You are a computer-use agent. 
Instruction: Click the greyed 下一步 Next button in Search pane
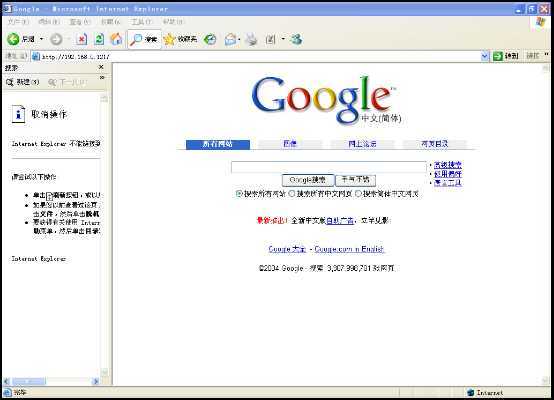pyautogui.click(x=67, y=82)
